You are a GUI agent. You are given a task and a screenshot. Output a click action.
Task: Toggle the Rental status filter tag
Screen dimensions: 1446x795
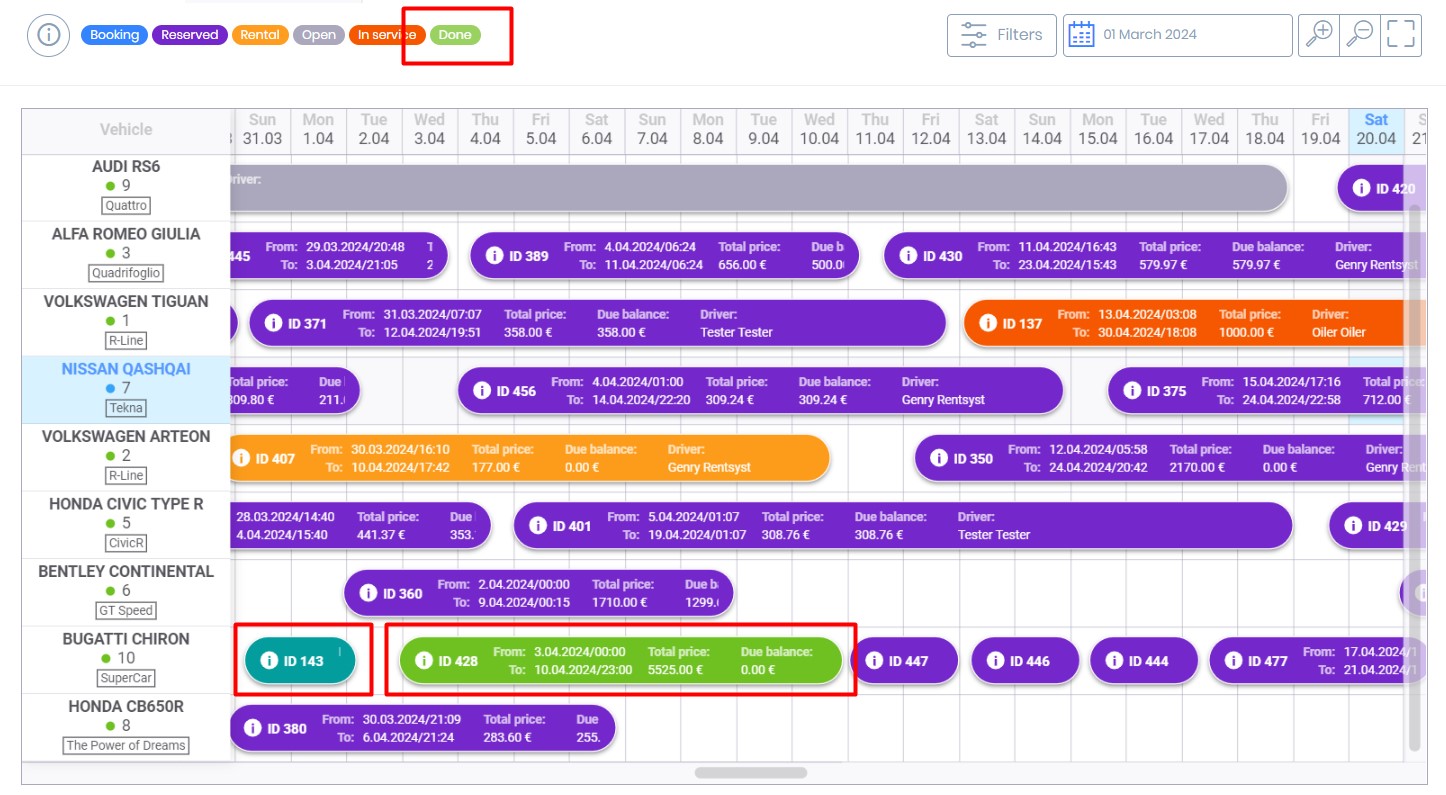tap(260, 35)
